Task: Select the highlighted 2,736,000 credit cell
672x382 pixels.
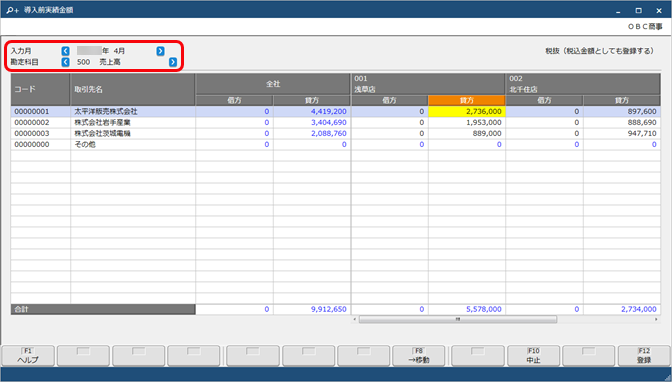Action: pyautogui.click(x=467, y=111)
